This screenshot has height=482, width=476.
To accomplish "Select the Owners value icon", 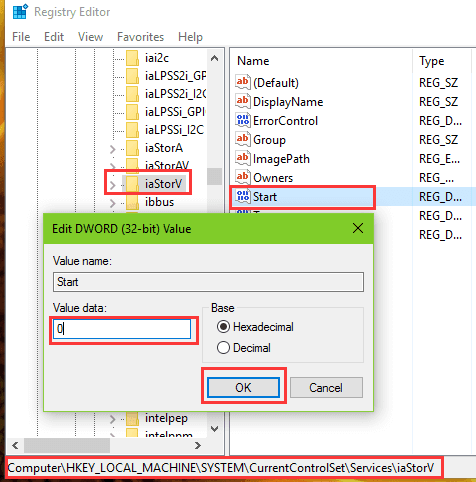I will click(x=243, y=177).
